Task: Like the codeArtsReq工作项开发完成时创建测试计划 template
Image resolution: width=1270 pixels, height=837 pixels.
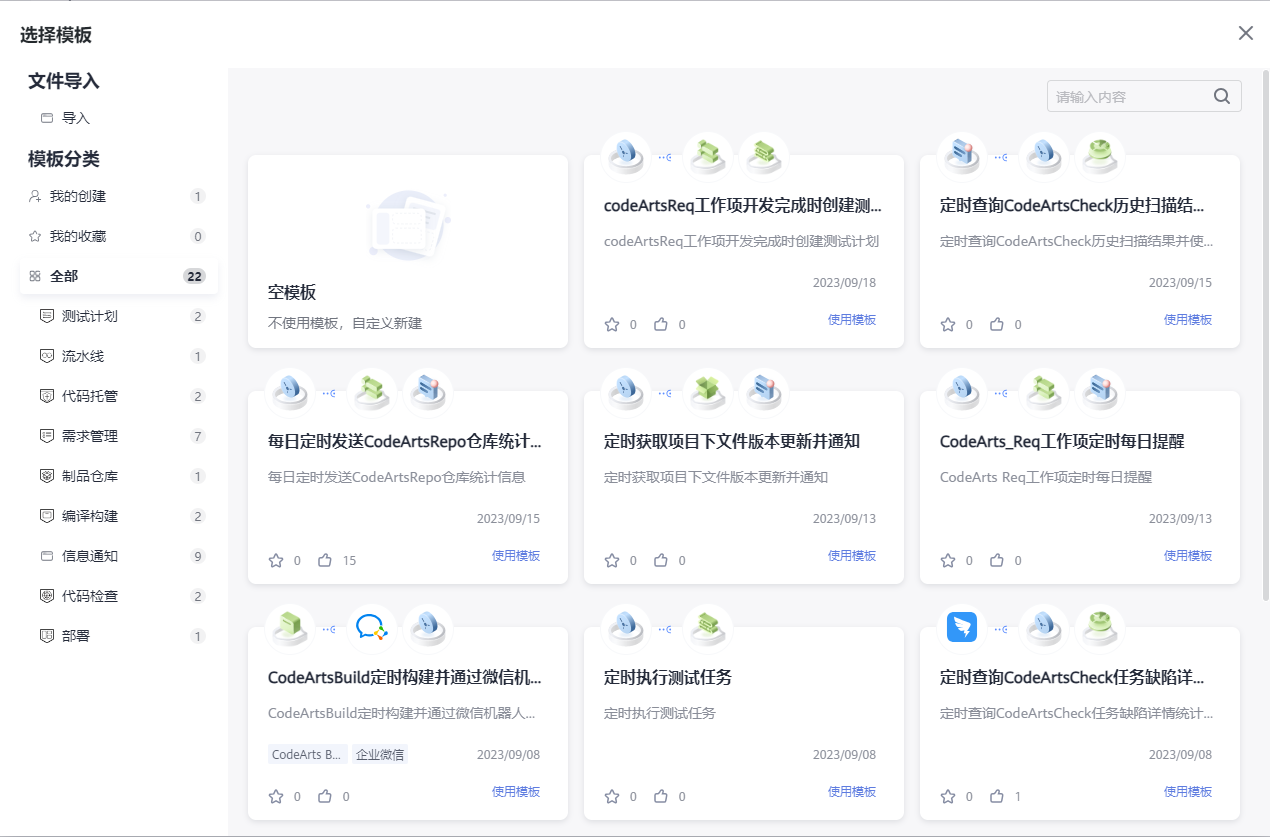Action: tap(661, 324)
